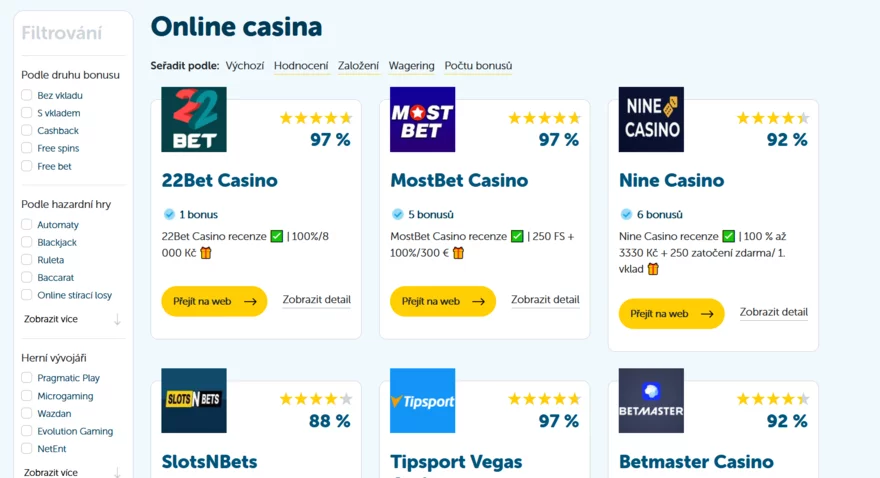Check the 'Free spins' filter

27,149
